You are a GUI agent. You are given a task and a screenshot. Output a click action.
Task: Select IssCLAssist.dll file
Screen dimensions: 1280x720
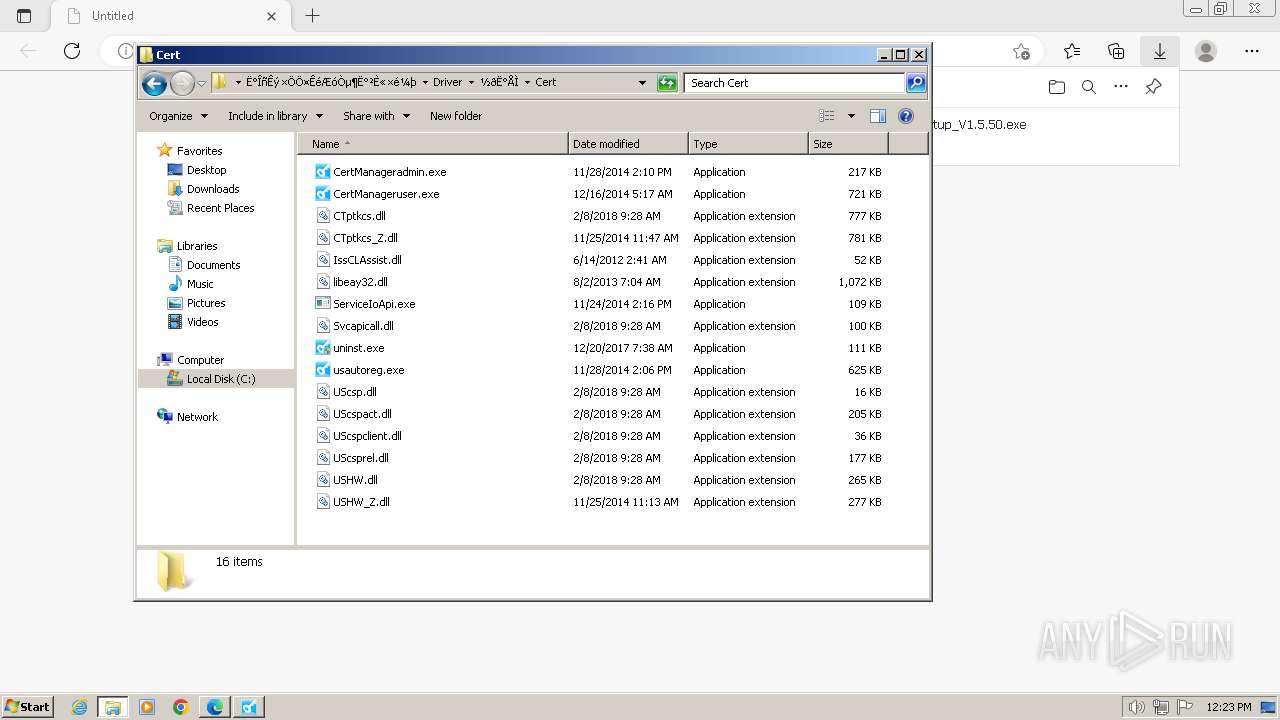[367, 260]
